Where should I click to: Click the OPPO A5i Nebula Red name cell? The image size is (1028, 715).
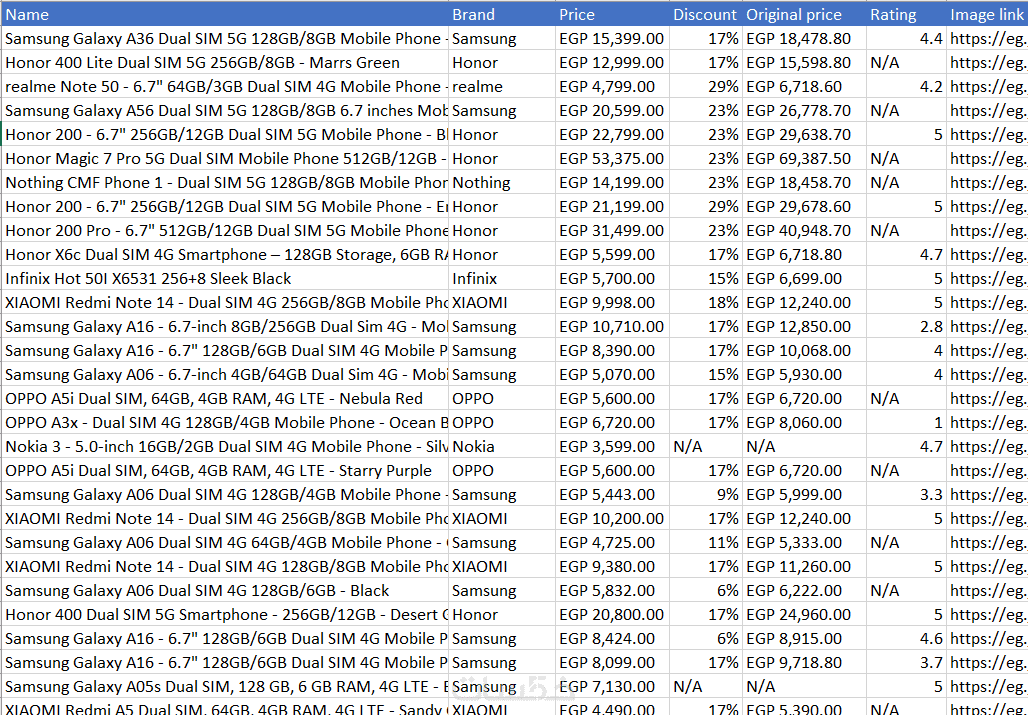(x=226, y=398)
